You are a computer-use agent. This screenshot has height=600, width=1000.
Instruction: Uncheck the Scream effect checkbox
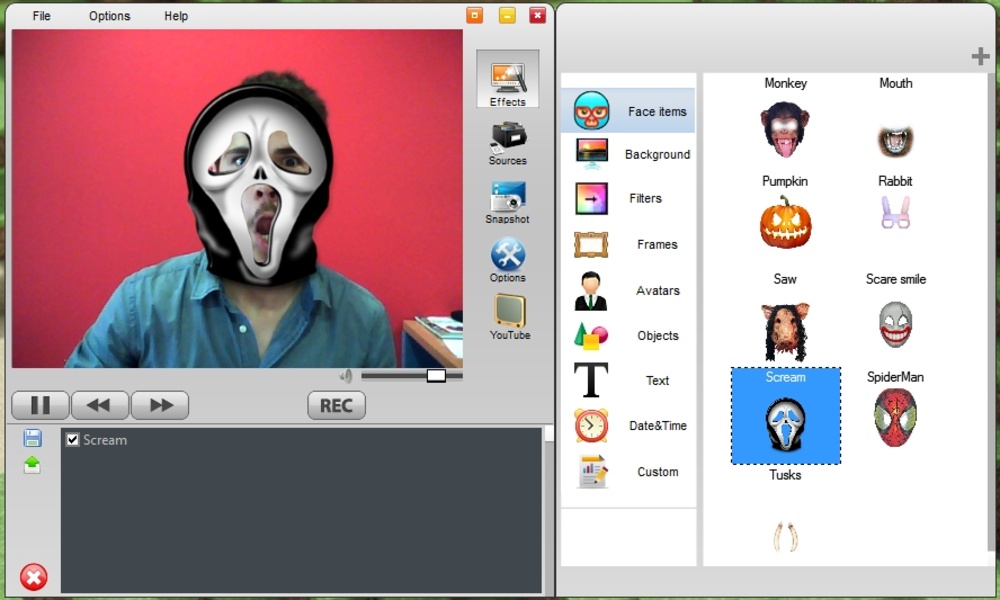click(72, 440)
